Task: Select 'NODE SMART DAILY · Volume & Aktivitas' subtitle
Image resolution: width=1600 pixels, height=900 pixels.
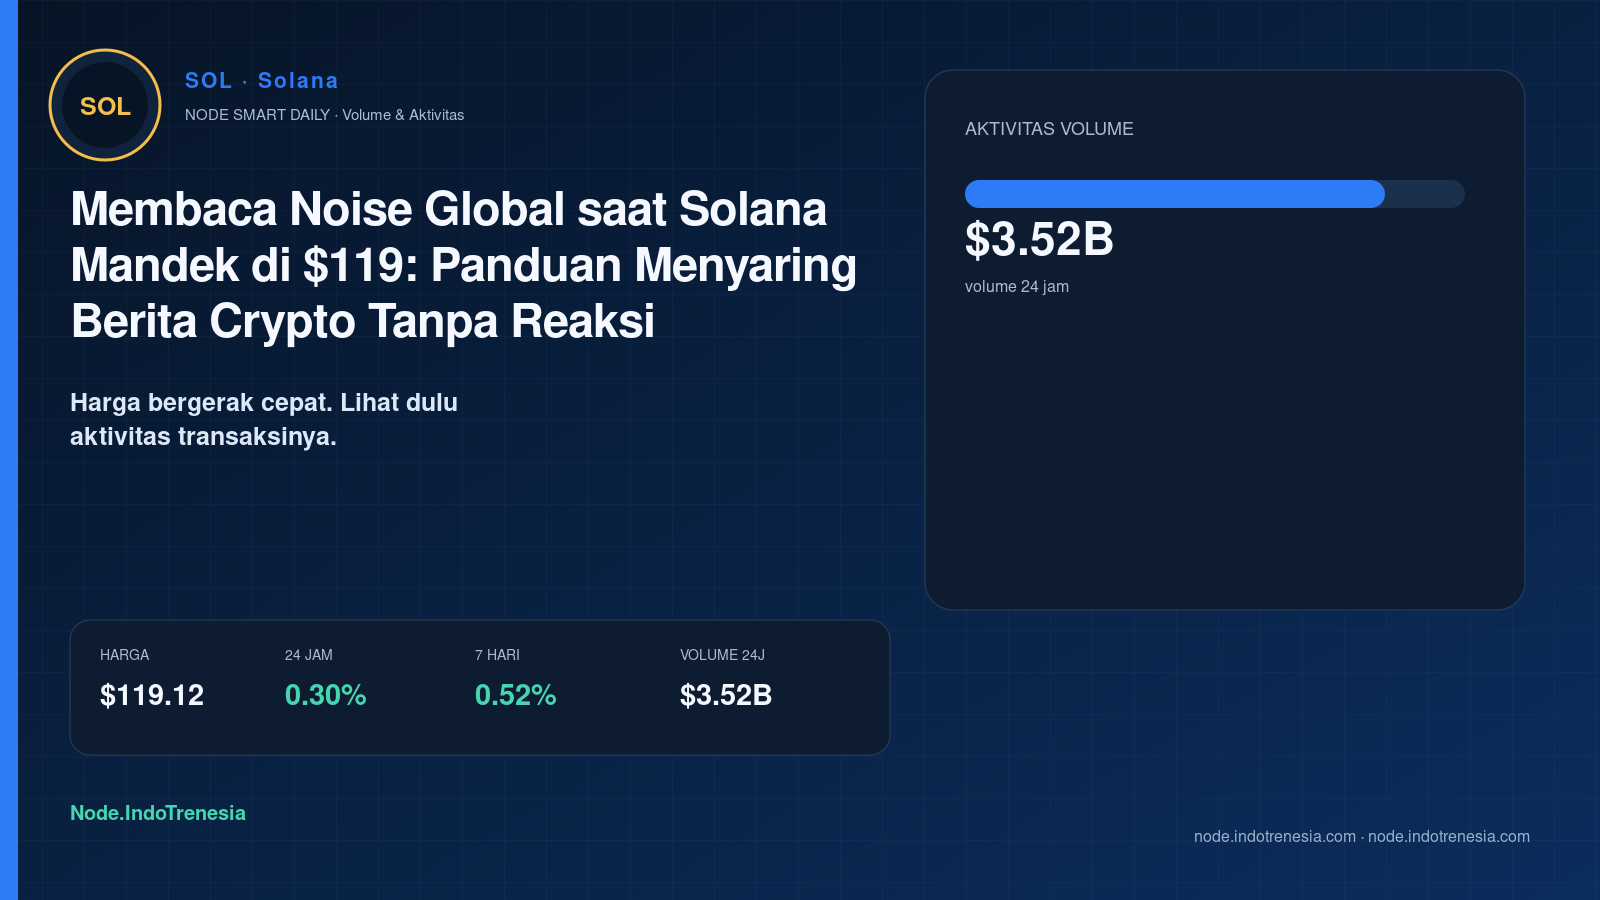Action: tap(324, 115)
